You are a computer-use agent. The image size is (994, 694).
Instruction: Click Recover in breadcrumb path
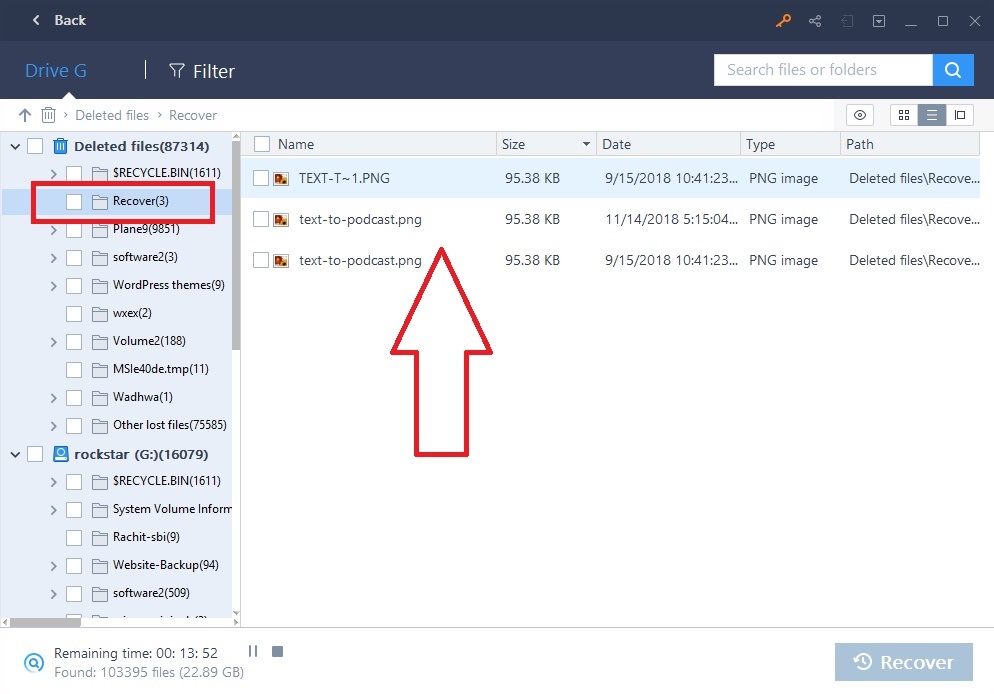tap(193, 115)
